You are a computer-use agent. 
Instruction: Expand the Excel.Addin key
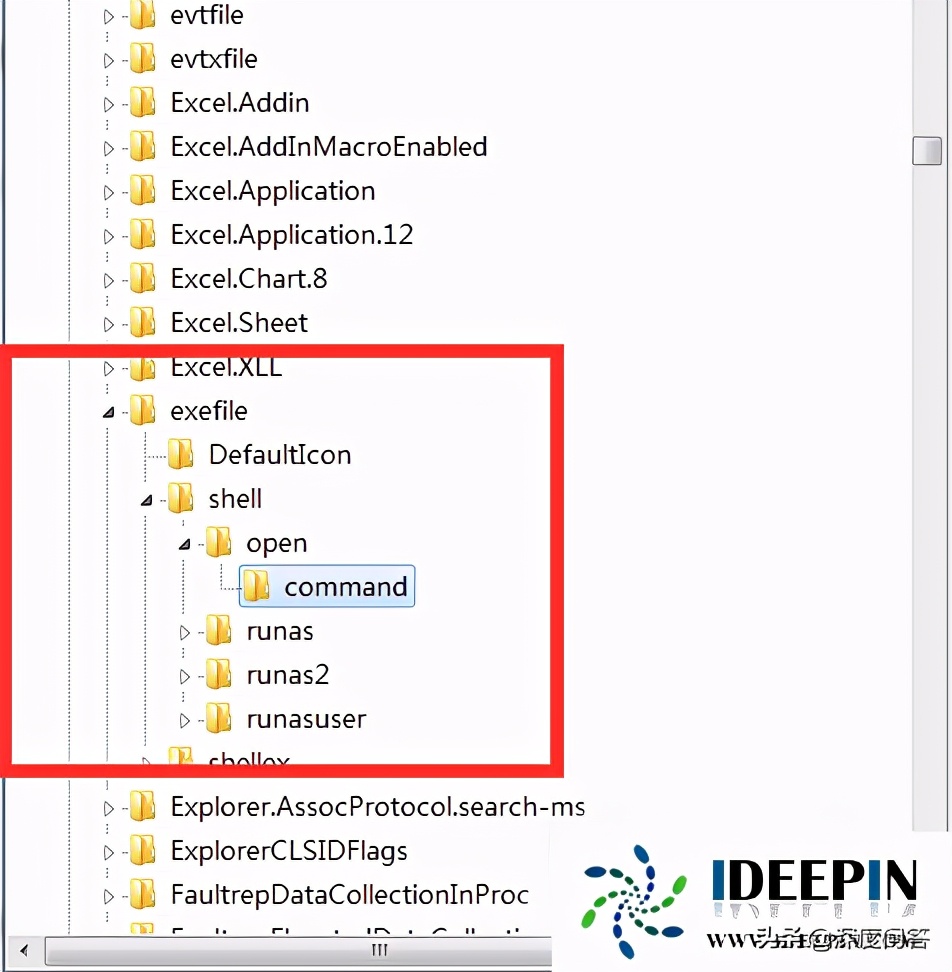pyautogui.click(x=109, y=104)
